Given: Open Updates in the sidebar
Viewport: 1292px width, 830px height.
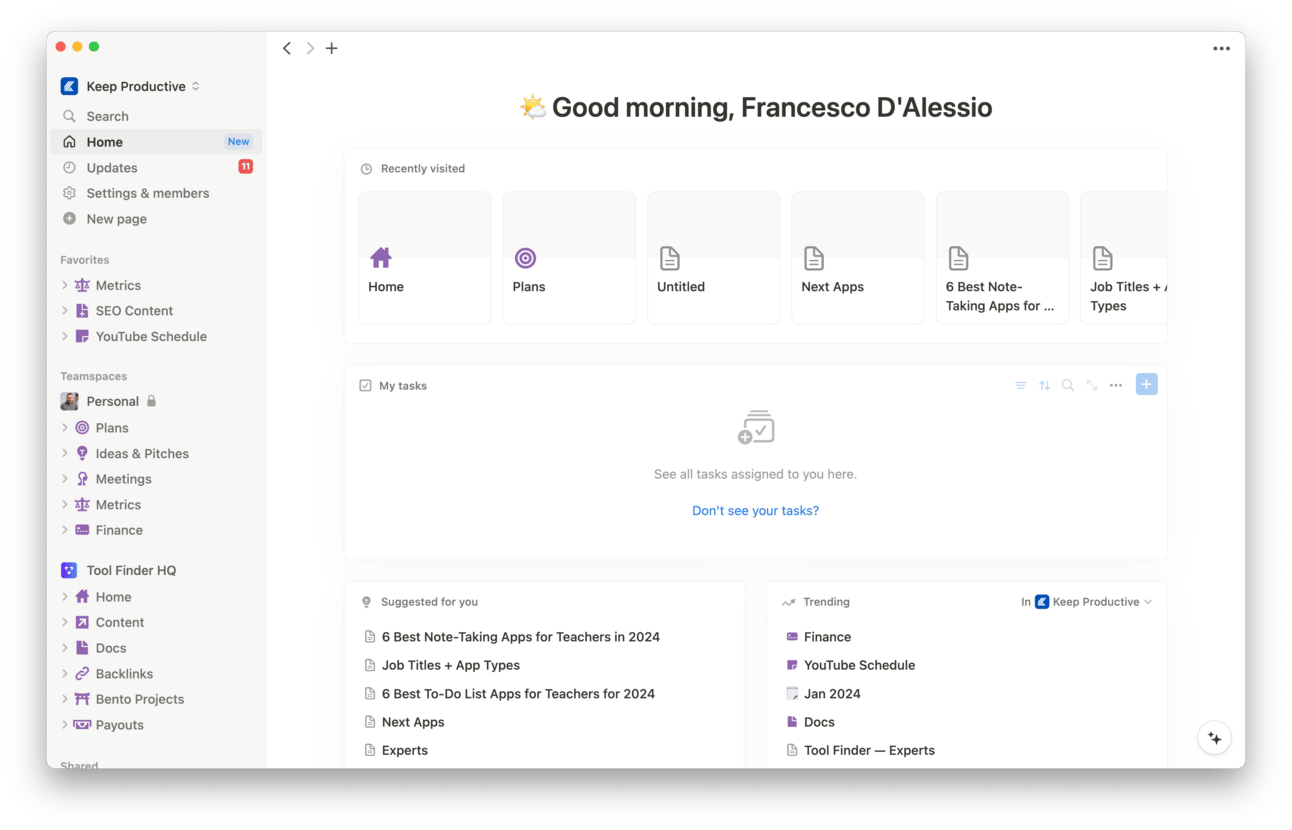Looking at the screenshot, I should [x=156, y=168].
